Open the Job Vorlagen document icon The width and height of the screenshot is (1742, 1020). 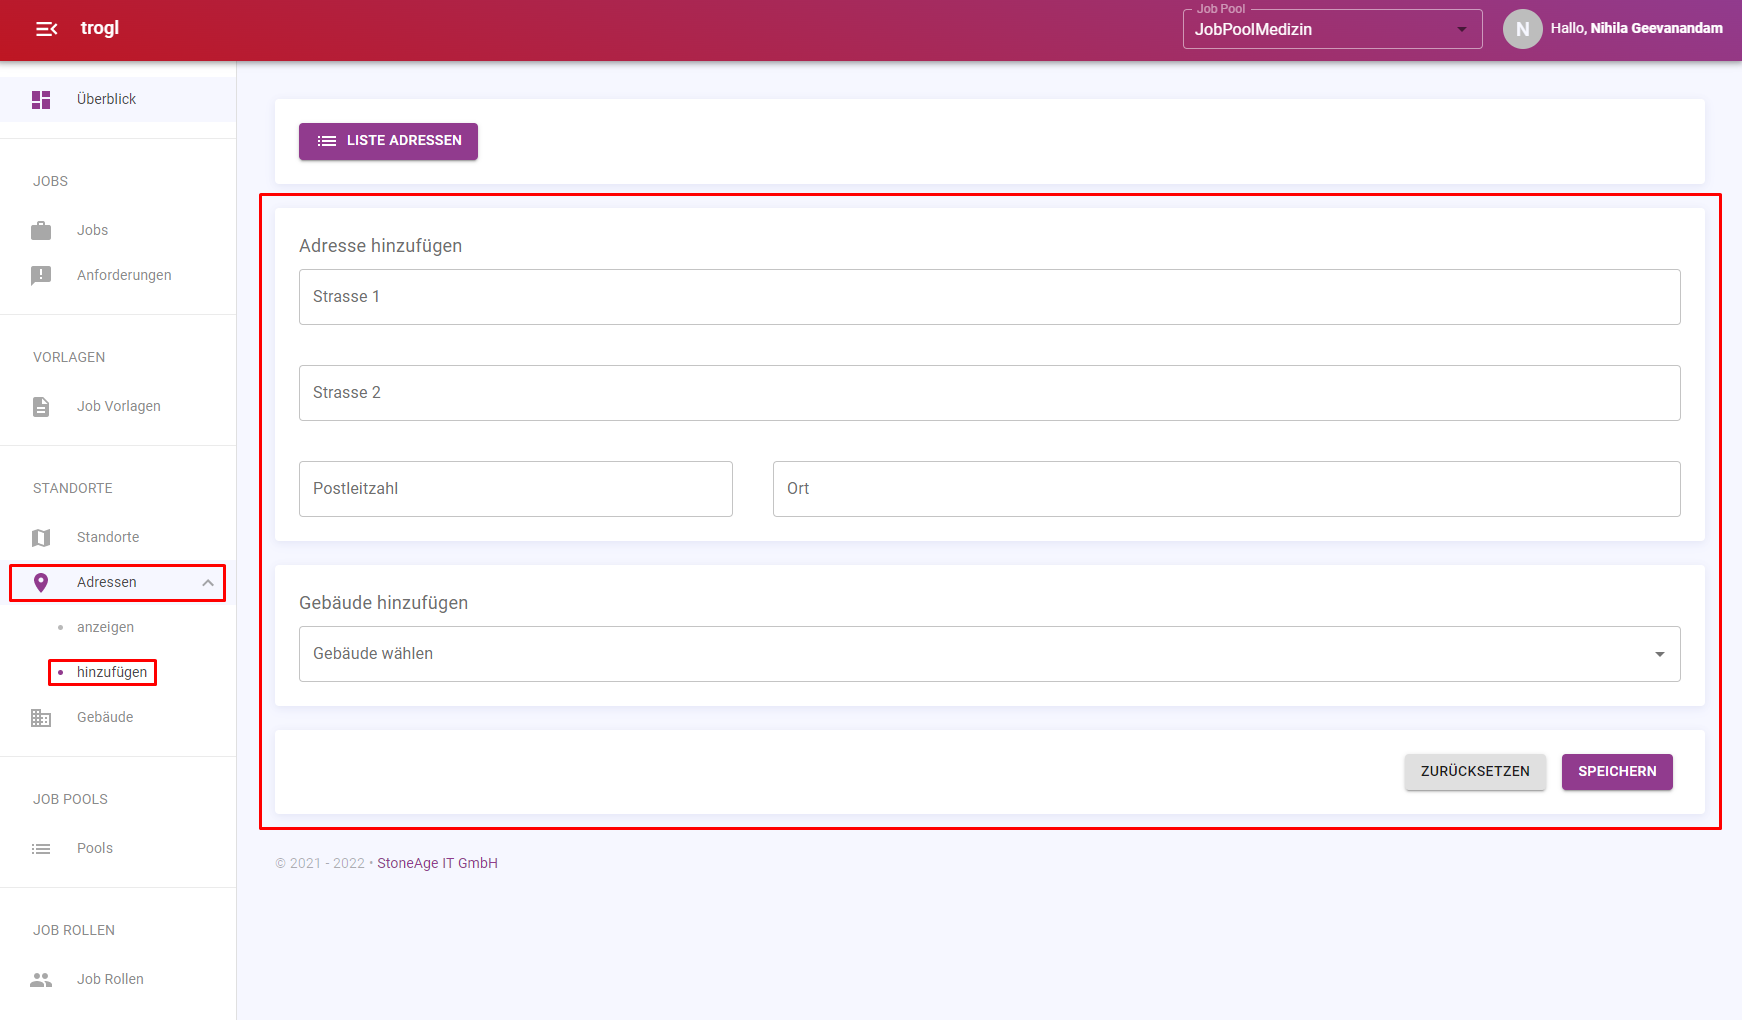pyautogui.click(x=41, y=407)
